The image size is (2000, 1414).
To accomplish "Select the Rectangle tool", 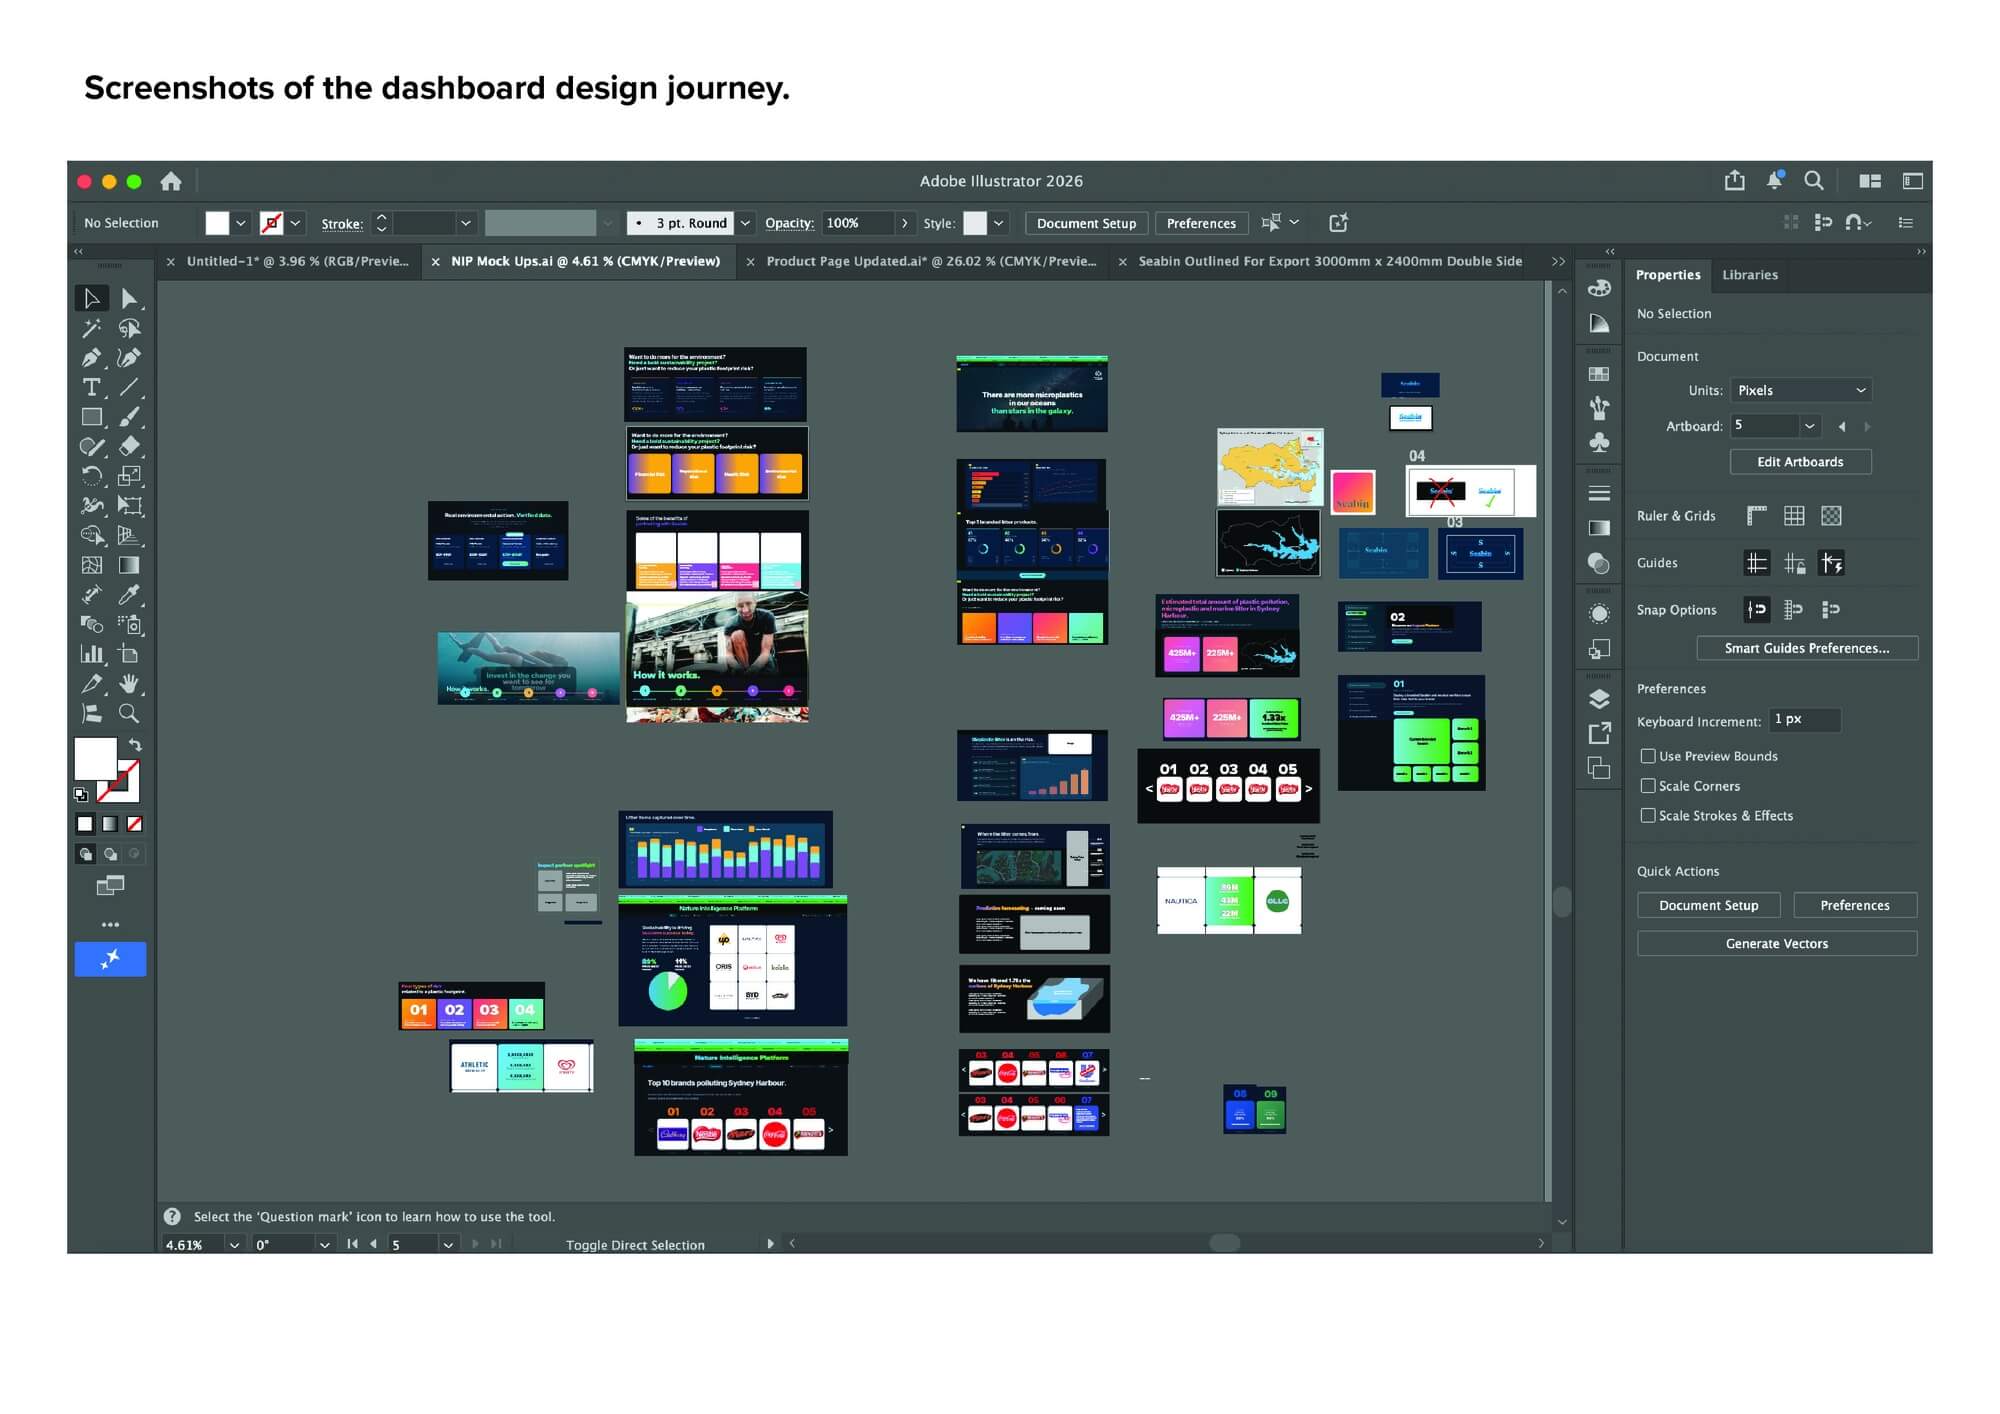I will pos(91,417).
